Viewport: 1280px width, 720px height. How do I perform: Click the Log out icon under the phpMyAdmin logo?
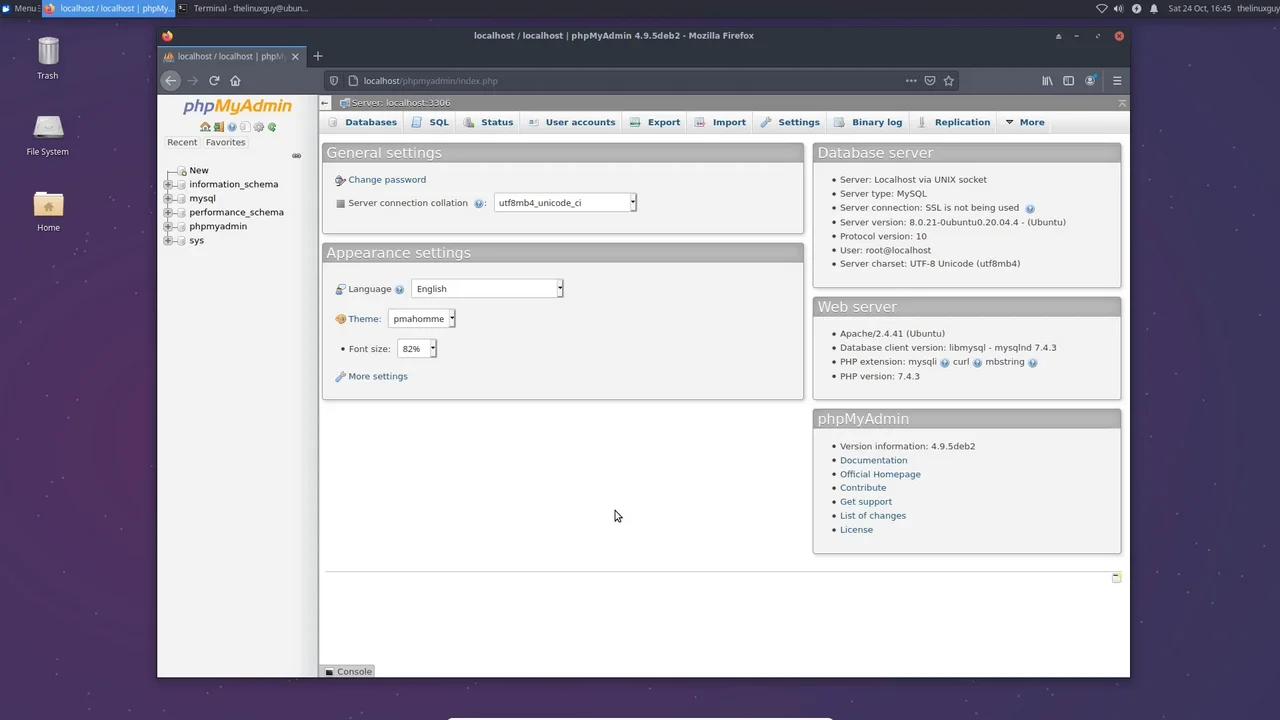218,127
